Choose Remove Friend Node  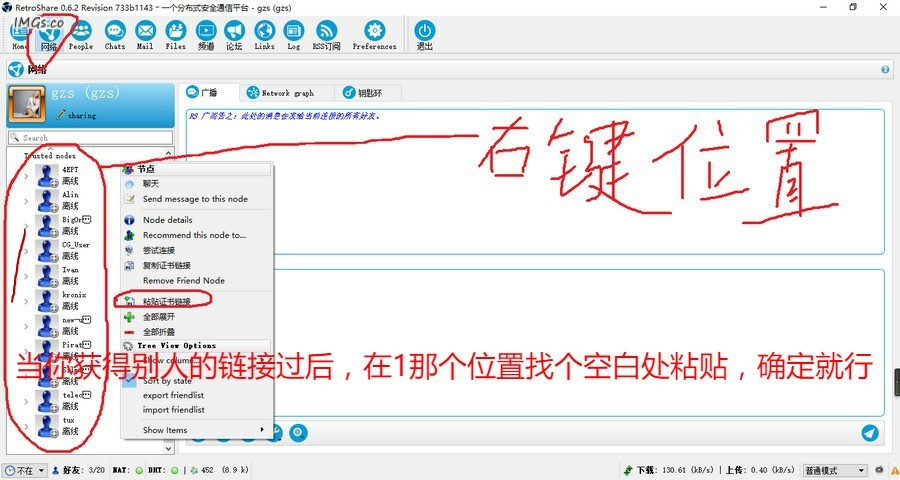pyautogui.click(x=196, y=281)
